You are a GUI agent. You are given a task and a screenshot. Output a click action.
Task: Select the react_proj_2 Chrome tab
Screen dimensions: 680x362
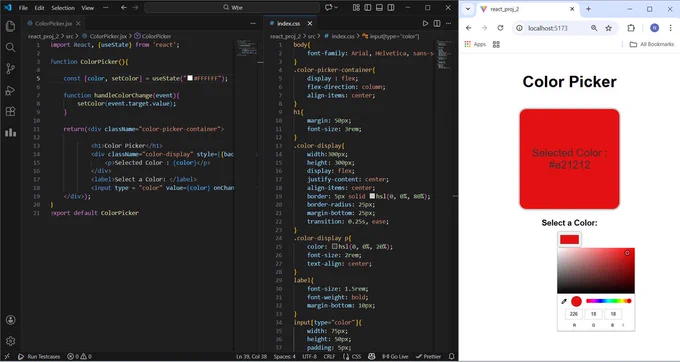(527, 9)
